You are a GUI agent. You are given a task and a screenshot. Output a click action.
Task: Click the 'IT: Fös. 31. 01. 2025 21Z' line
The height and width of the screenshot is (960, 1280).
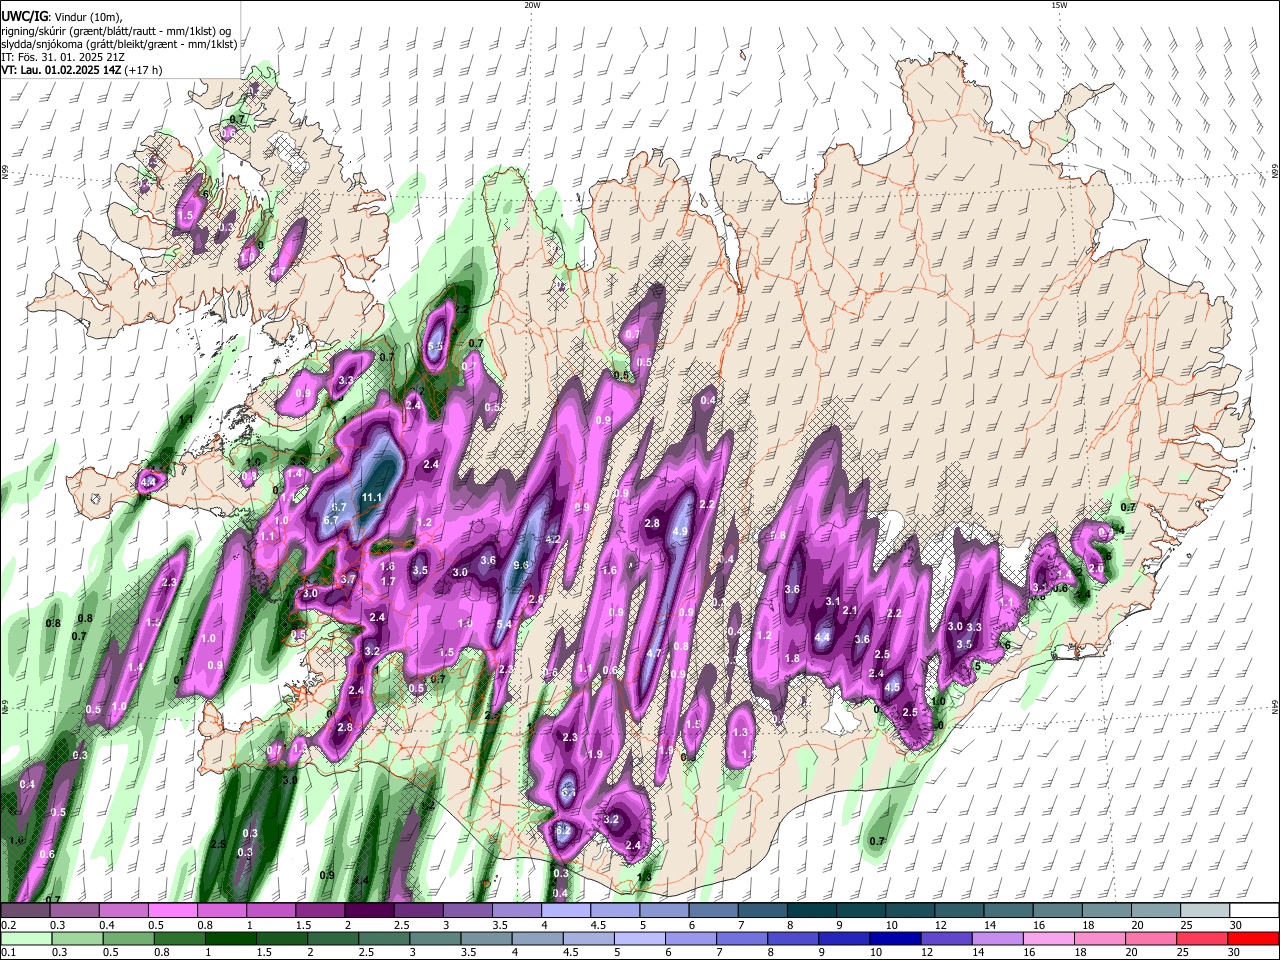click(63, 57)
